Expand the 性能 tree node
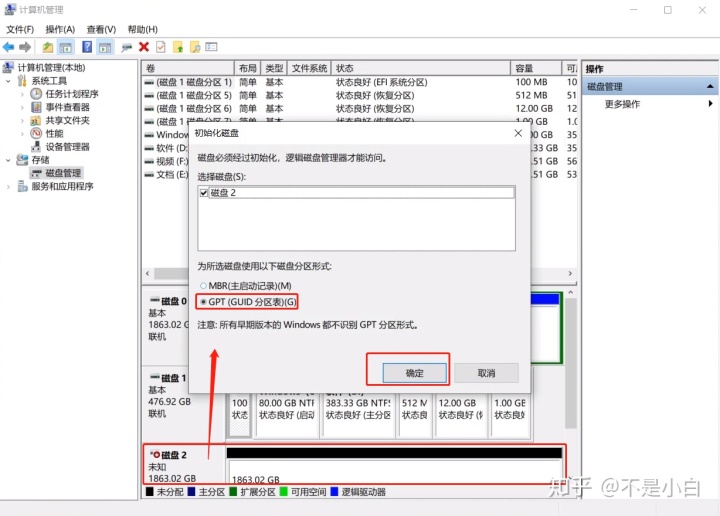 click(22, 134)
